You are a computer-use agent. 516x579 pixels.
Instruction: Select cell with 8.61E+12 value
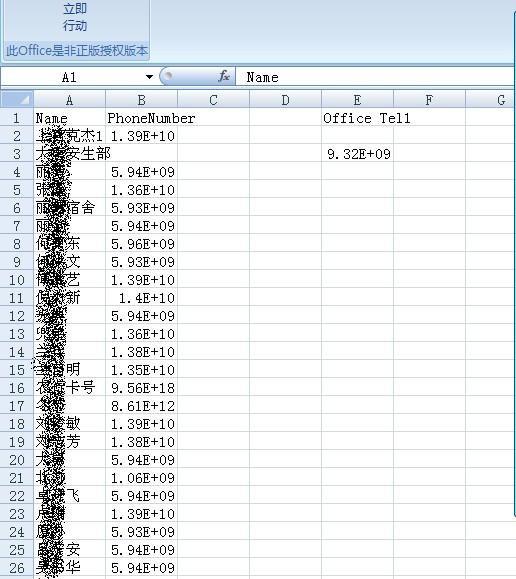pyautogui.click(x=141, y=406)
